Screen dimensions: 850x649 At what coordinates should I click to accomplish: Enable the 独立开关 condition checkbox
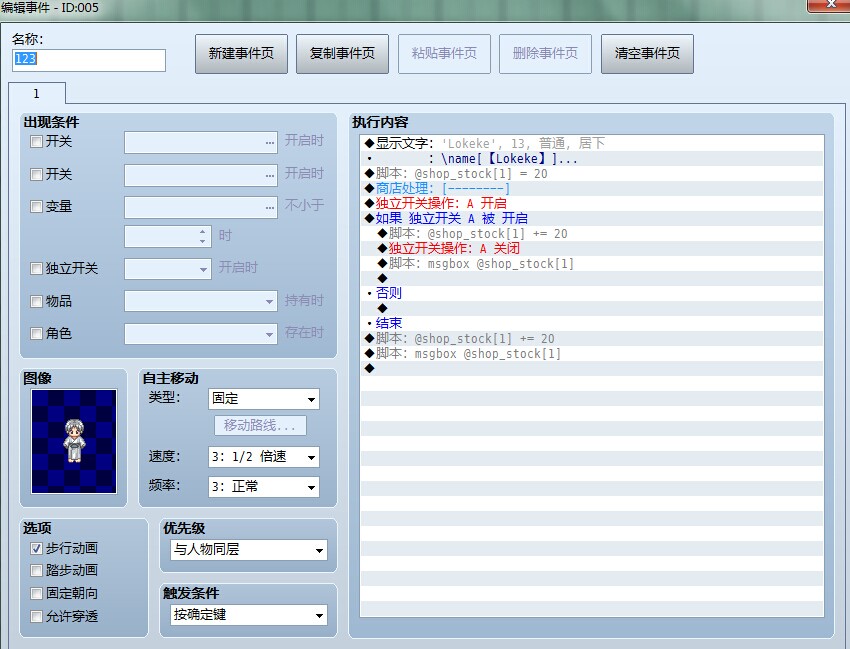coord(36,268)
